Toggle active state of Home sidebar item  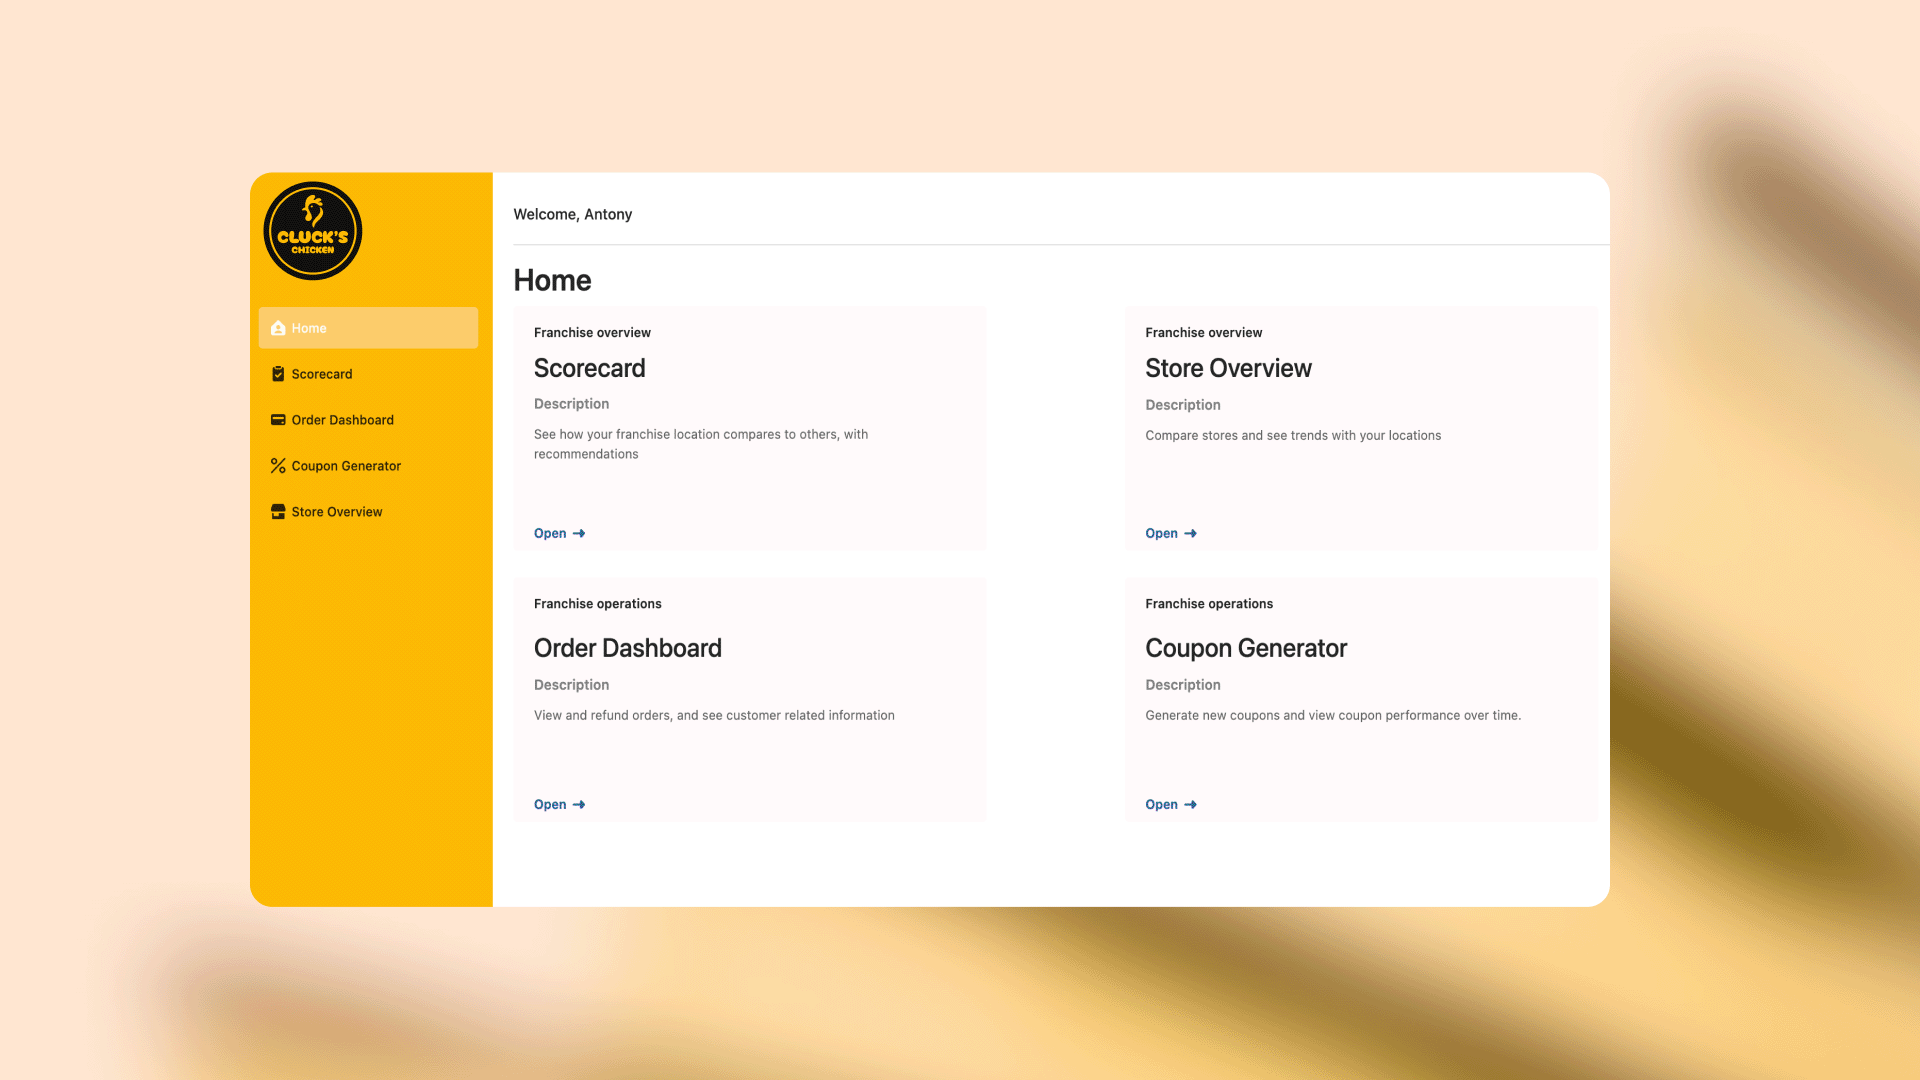point(368,327)
